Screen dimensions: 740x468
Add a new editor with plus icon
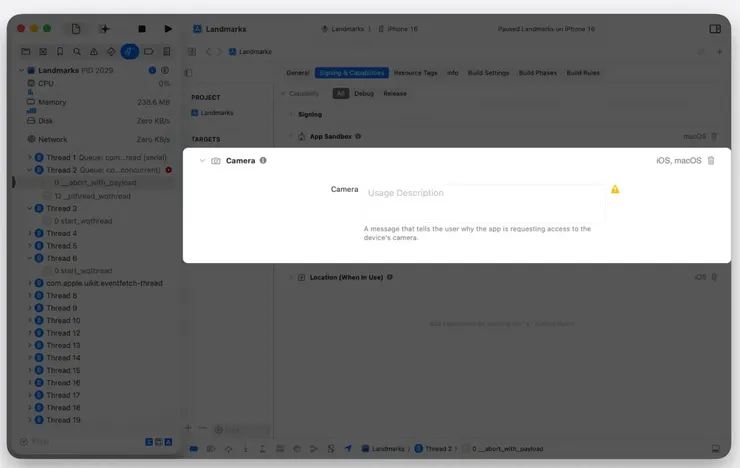point(719,51)
